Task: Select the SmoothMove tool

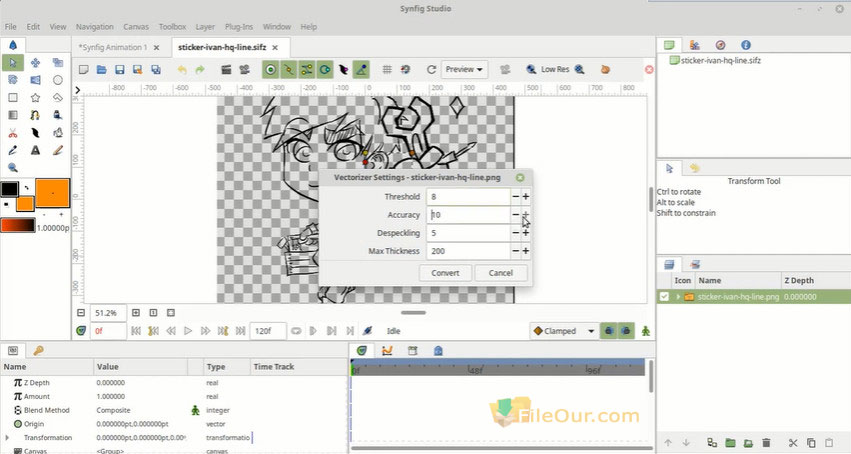Action: (35, 63)
